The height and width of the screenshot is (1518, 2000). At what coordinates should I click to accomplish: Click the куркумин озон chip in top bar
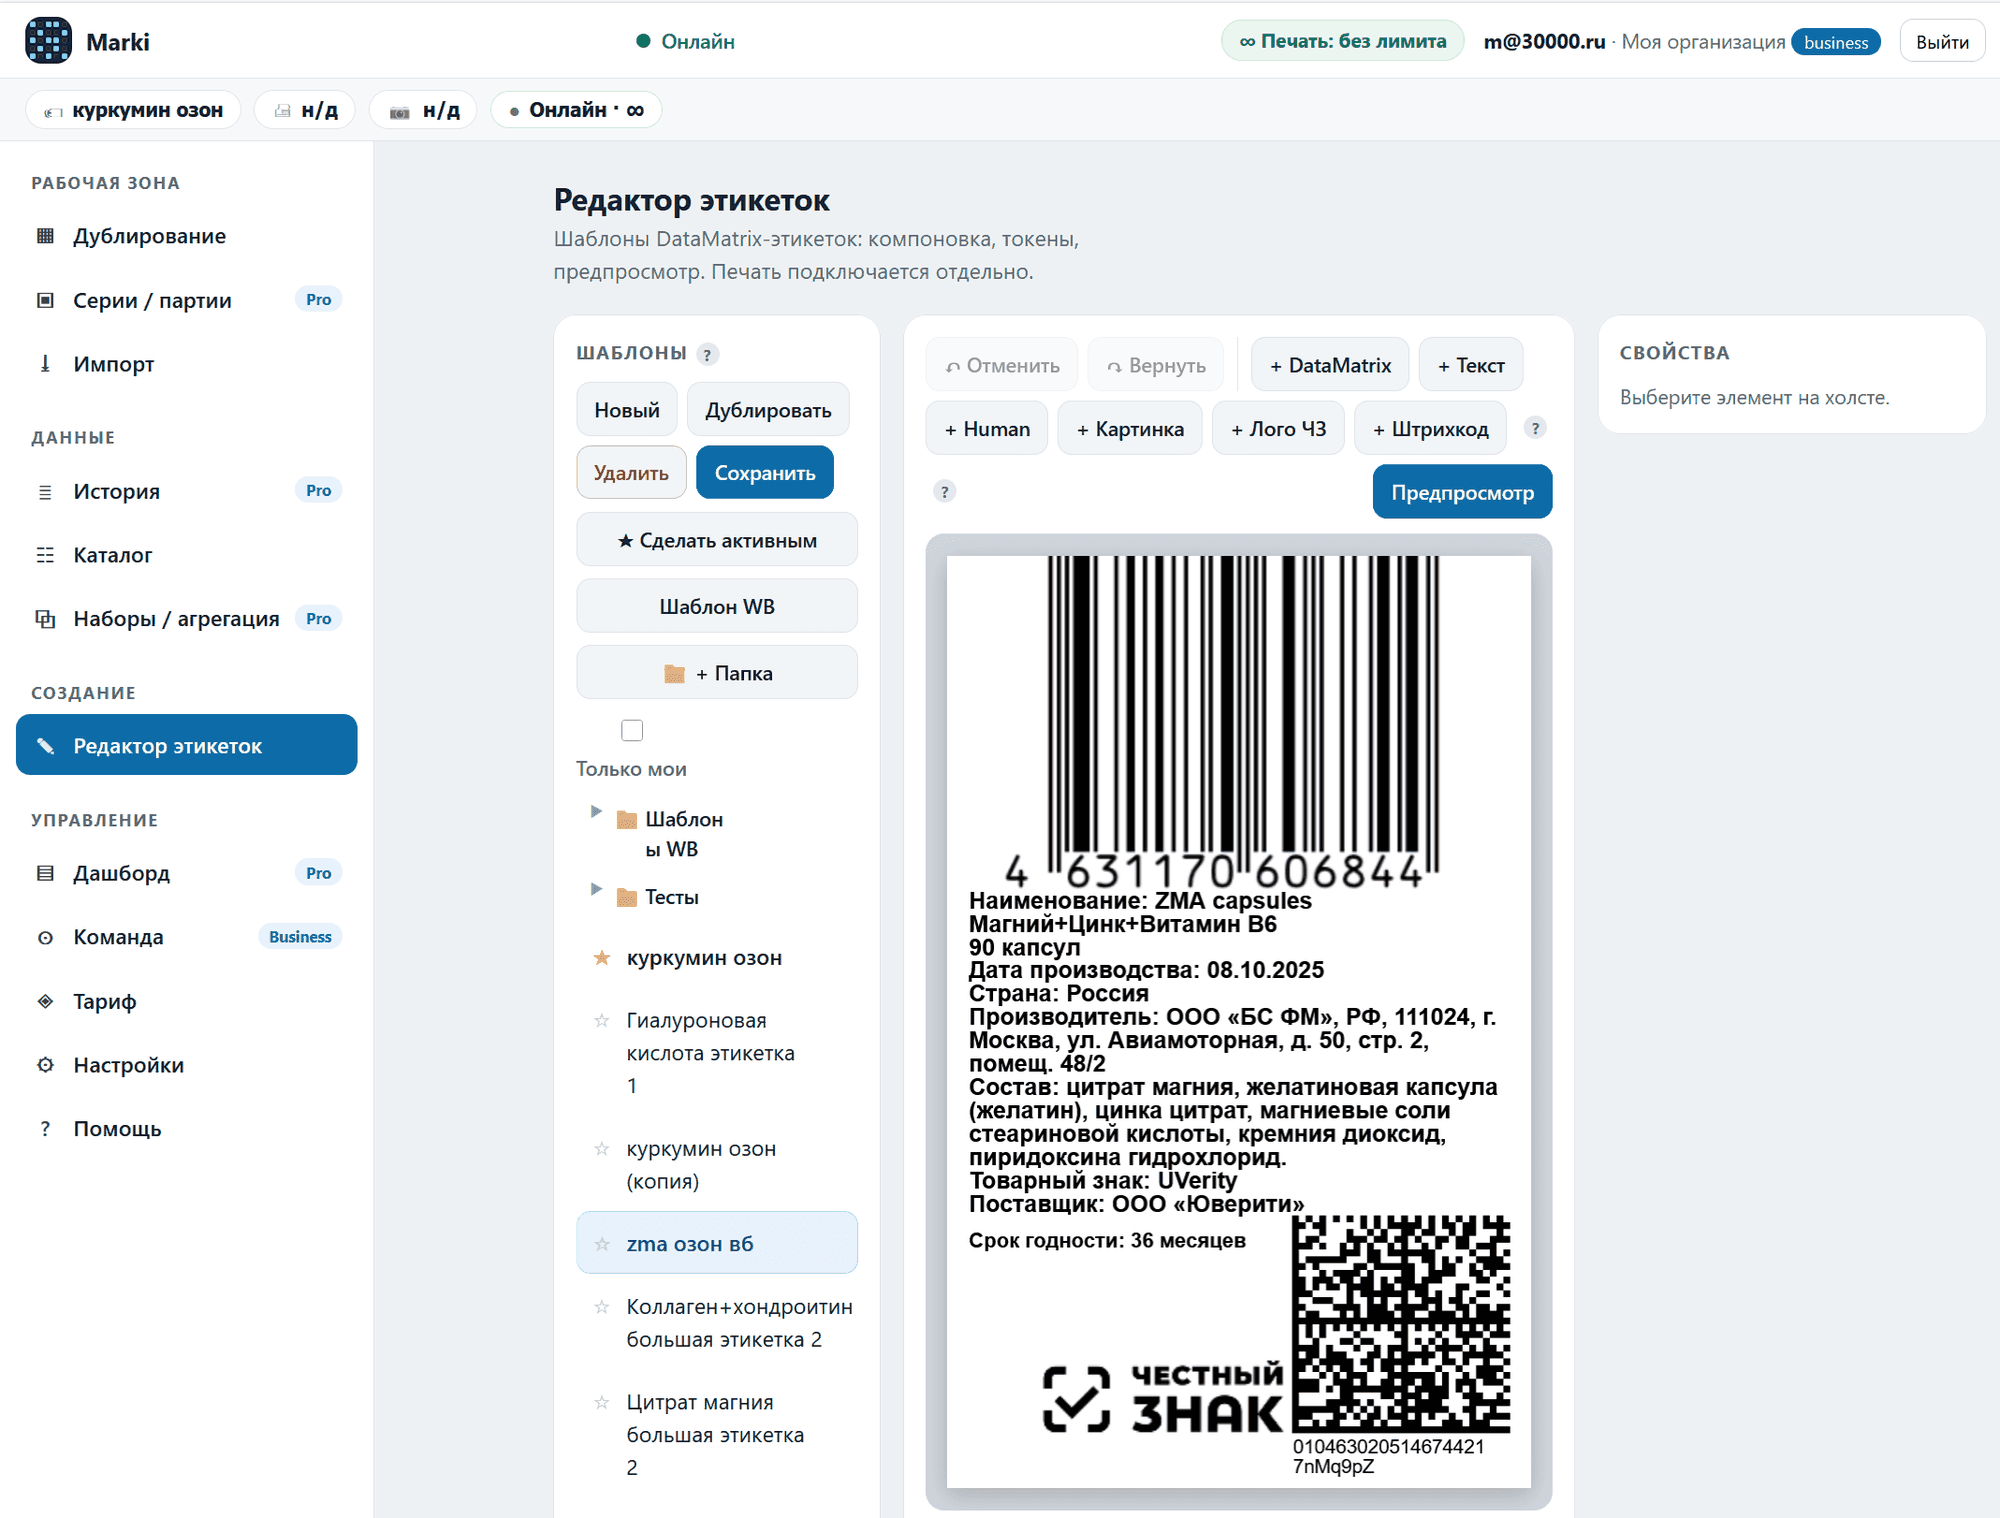point(134,110)
